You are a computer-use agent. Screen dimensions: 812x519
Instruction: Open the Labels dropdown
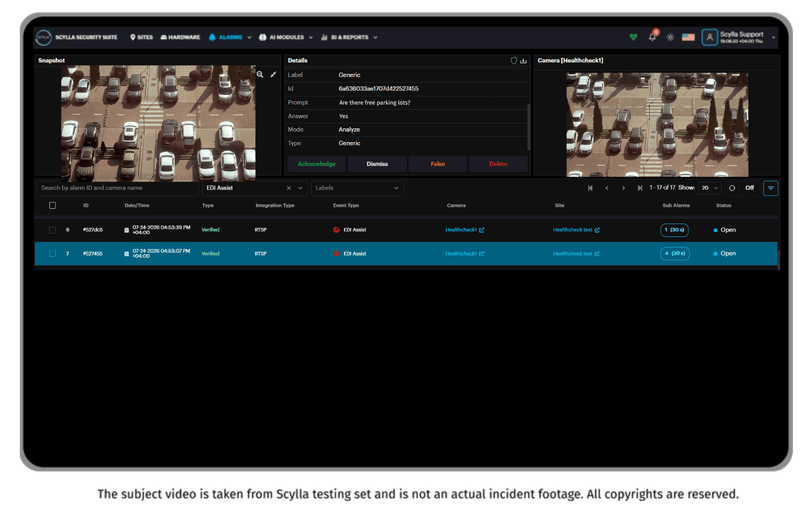(357, 188)
